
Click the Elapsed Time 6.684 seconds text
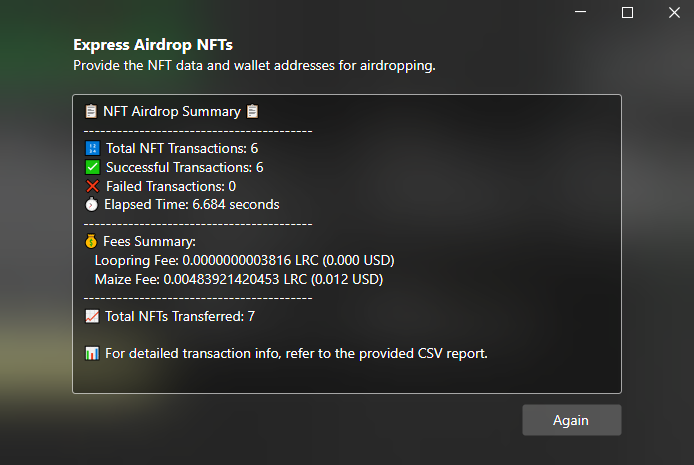click(192, 204)
